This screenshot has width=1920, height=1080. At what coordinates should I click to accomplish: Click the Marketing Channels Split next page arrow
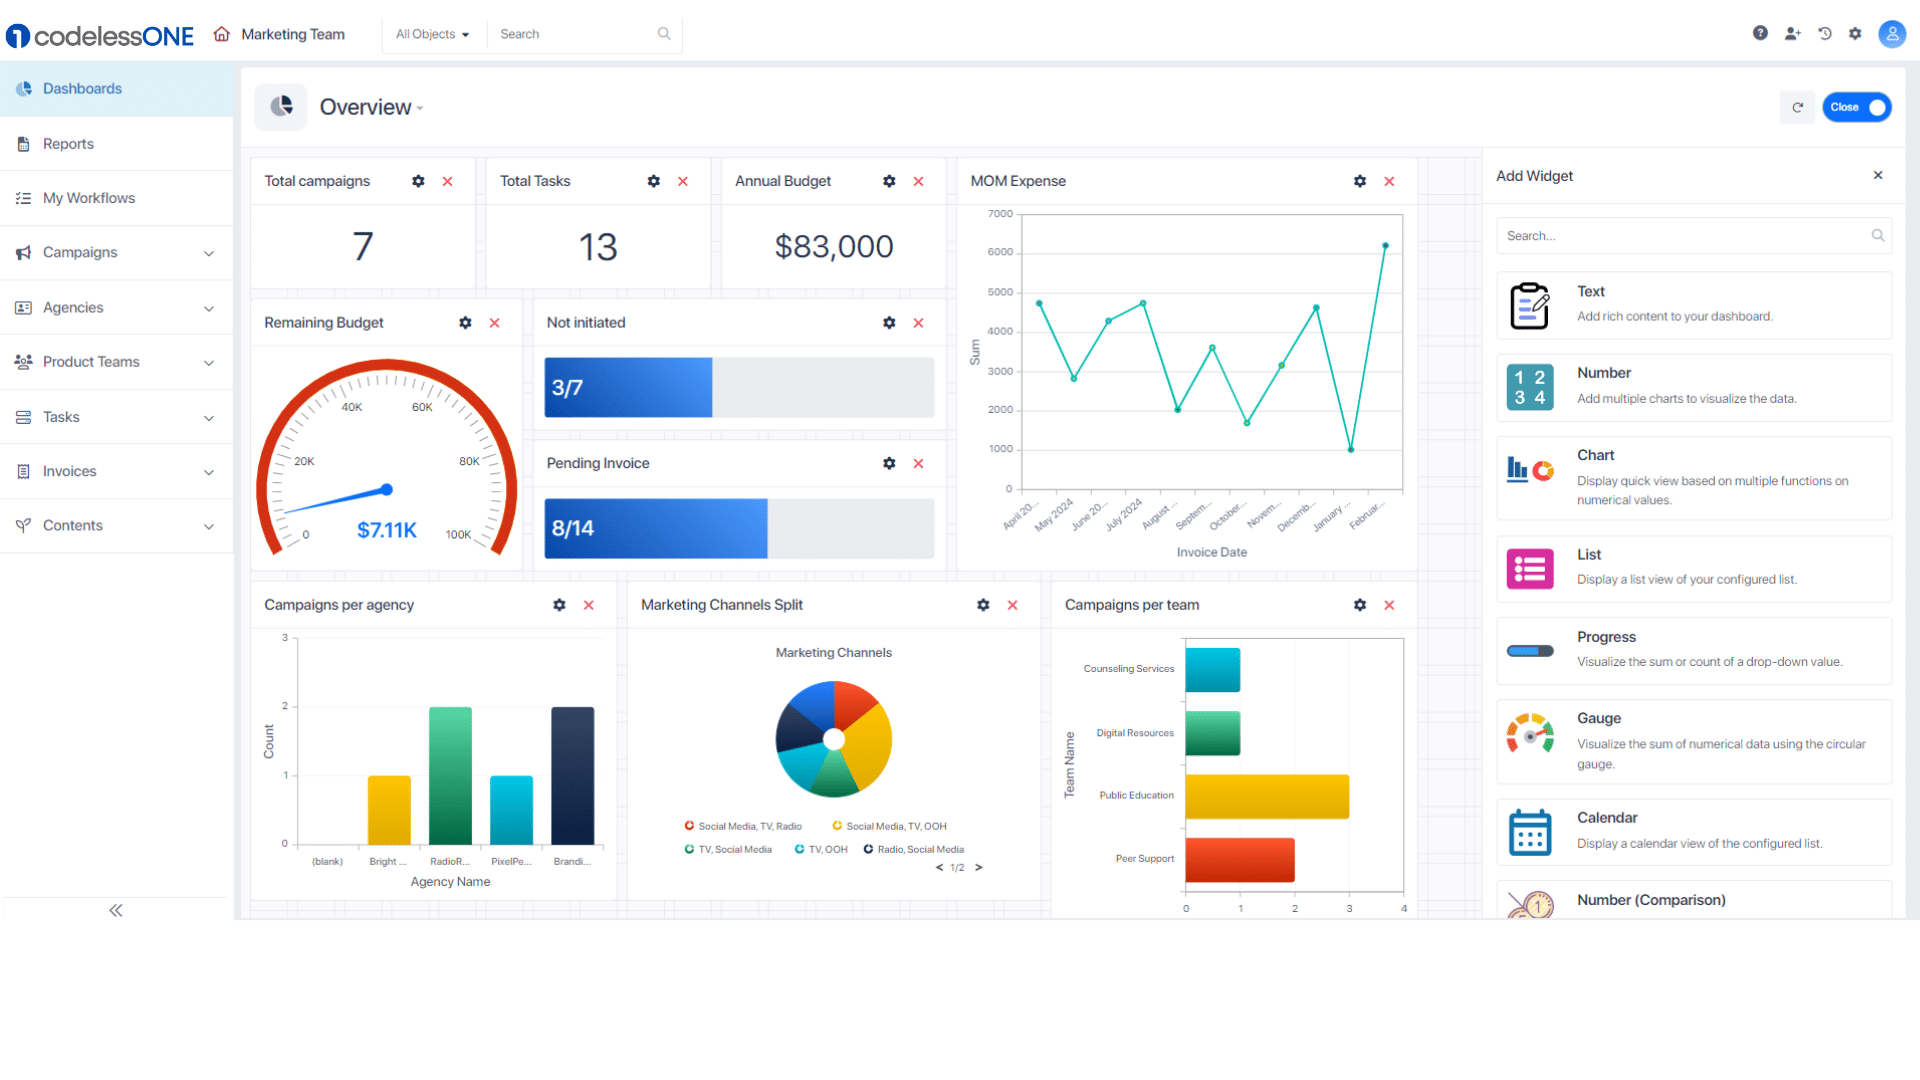click(978, 868)
